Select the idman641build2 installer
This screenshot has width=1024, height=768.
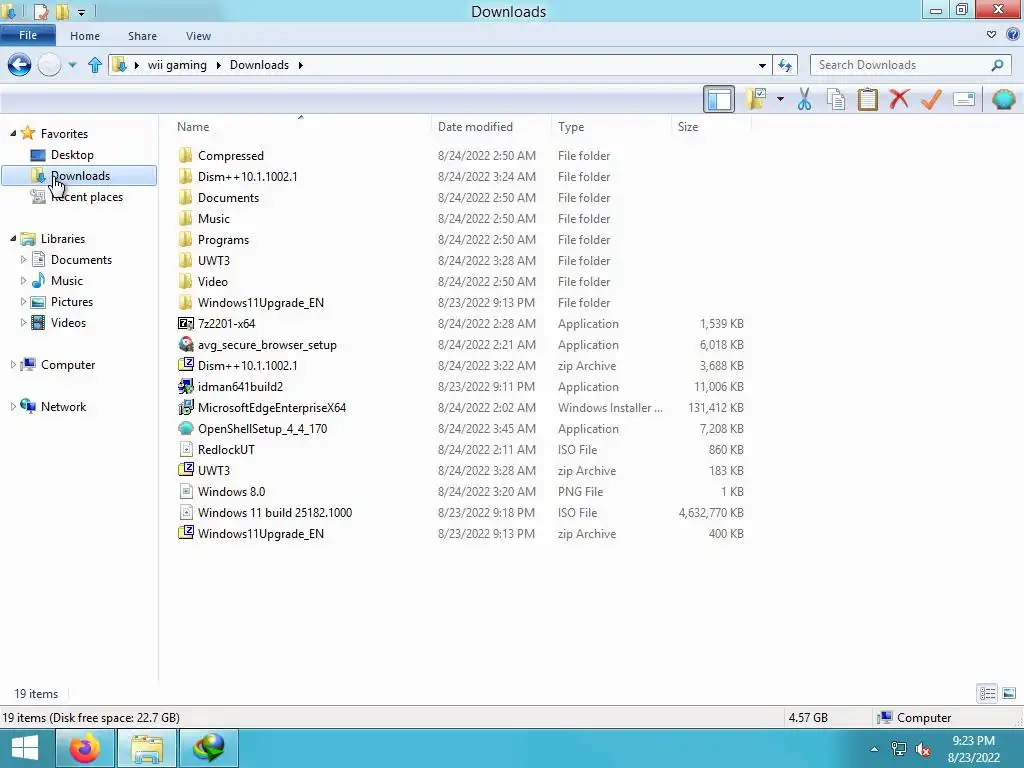pyautogui.click(x=240, y=387)
